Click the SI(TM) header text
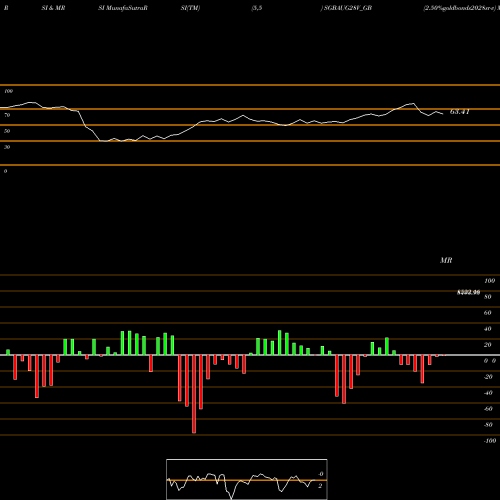500x500 pixels. (190, 8)
